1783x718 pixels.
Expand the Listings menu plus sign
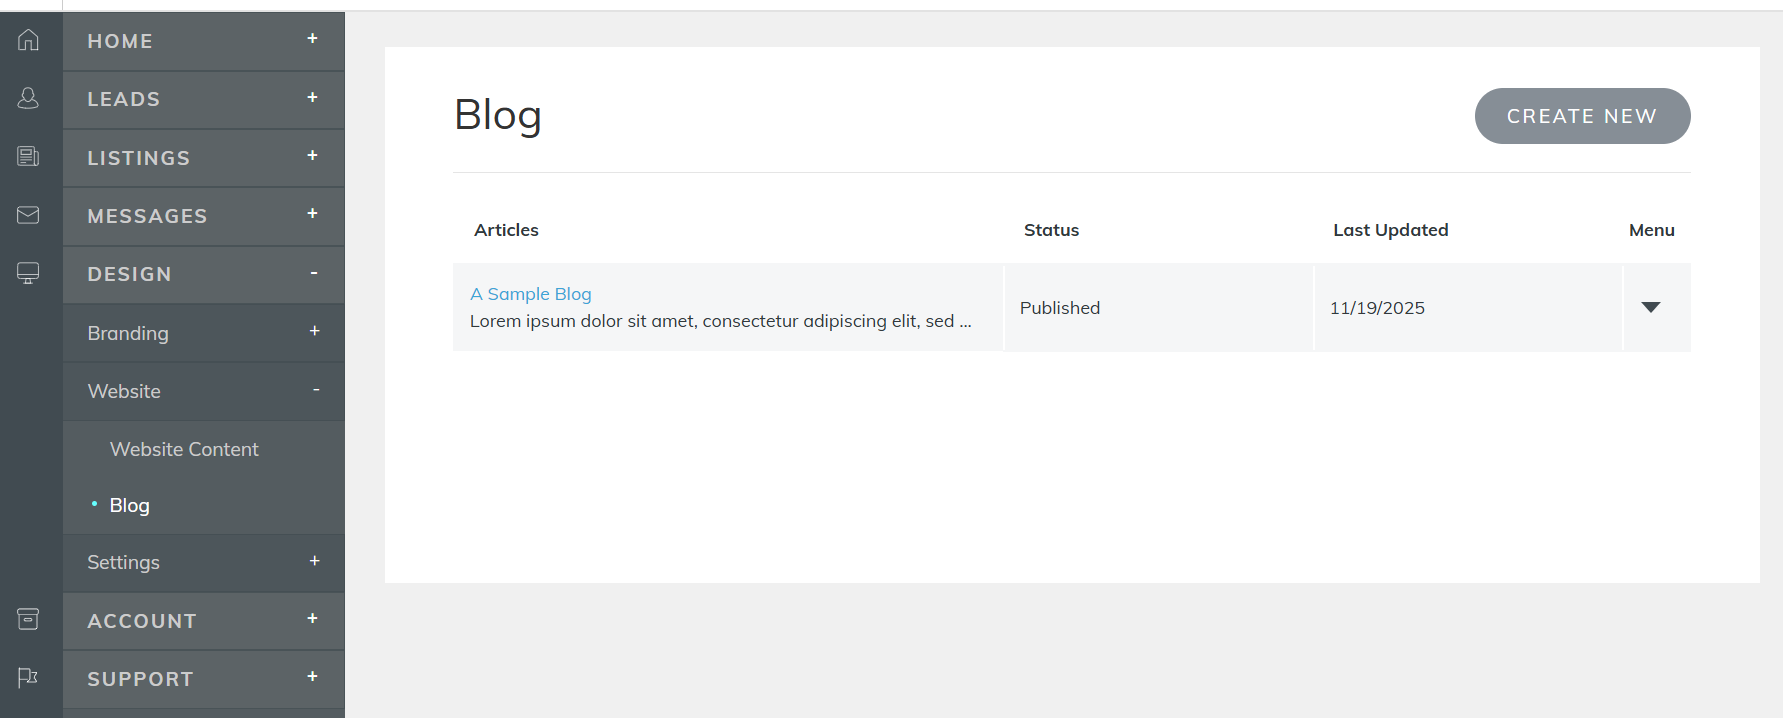(x=312, y=155)
